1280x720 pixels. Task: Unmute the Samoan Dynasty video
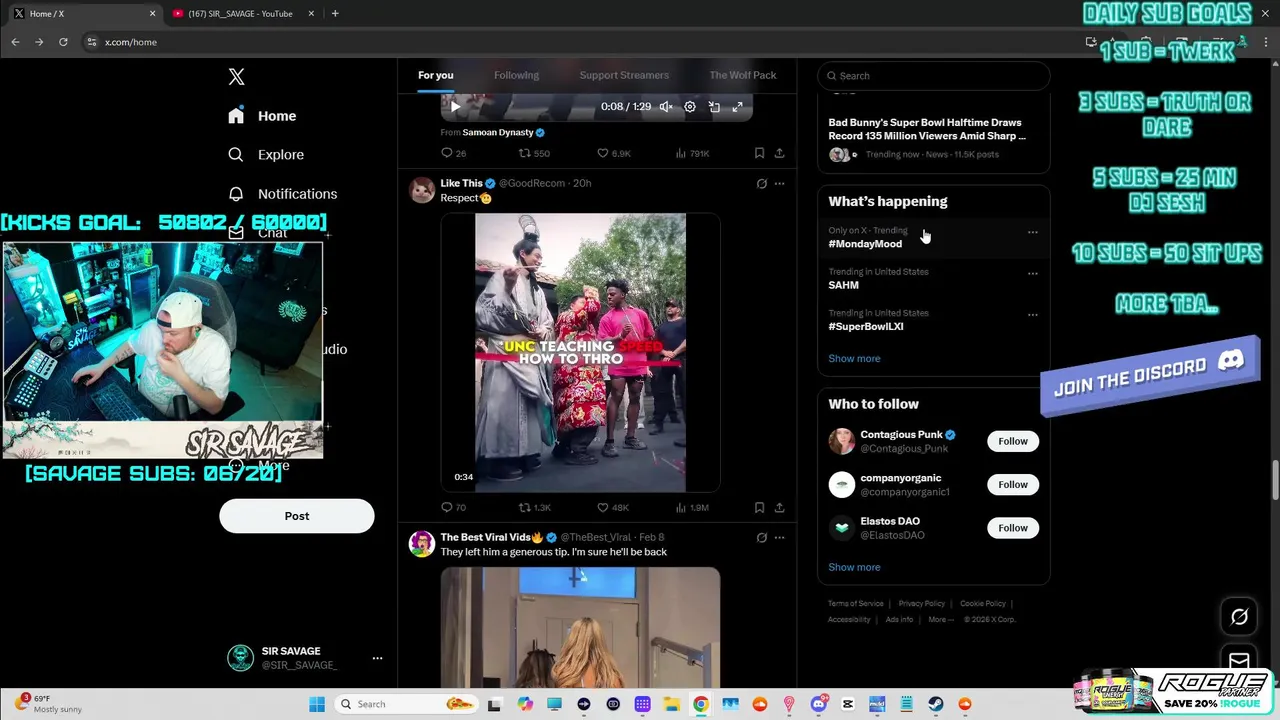[x=665, y=107]
